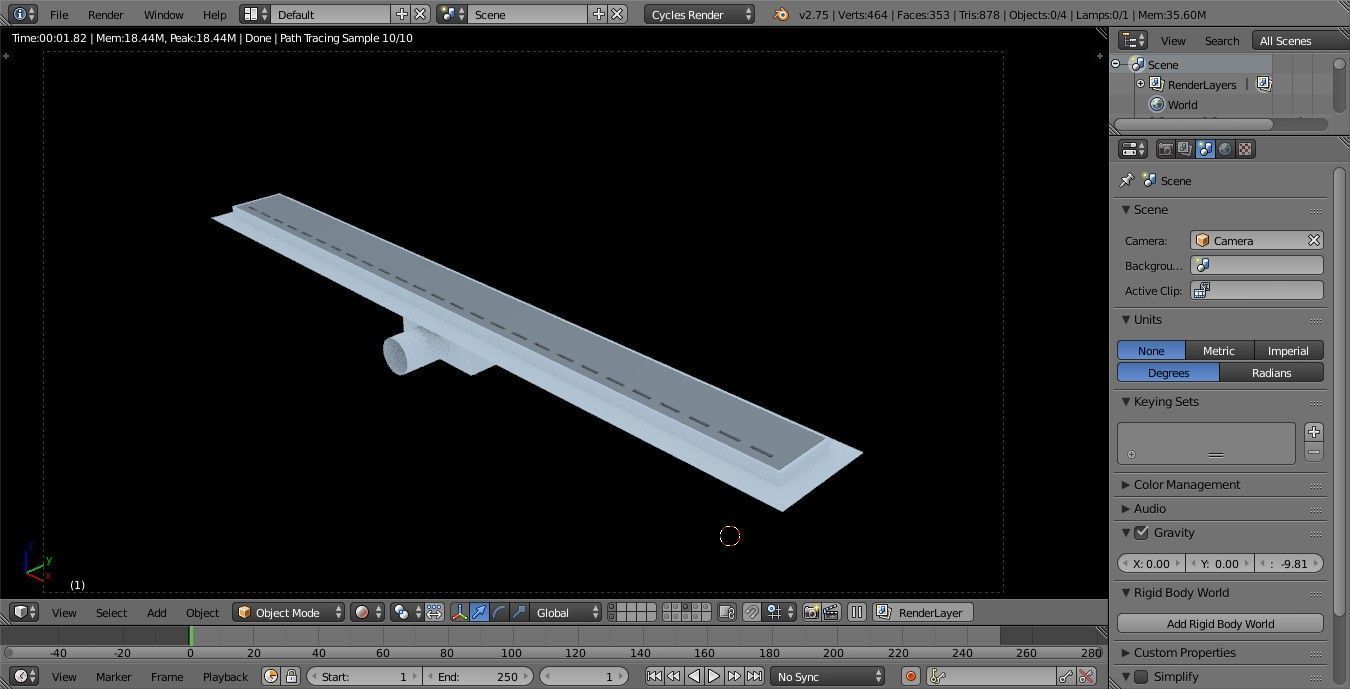Open the Marker menu in timeline
The image size is (1350, 689).
point(113,677)
